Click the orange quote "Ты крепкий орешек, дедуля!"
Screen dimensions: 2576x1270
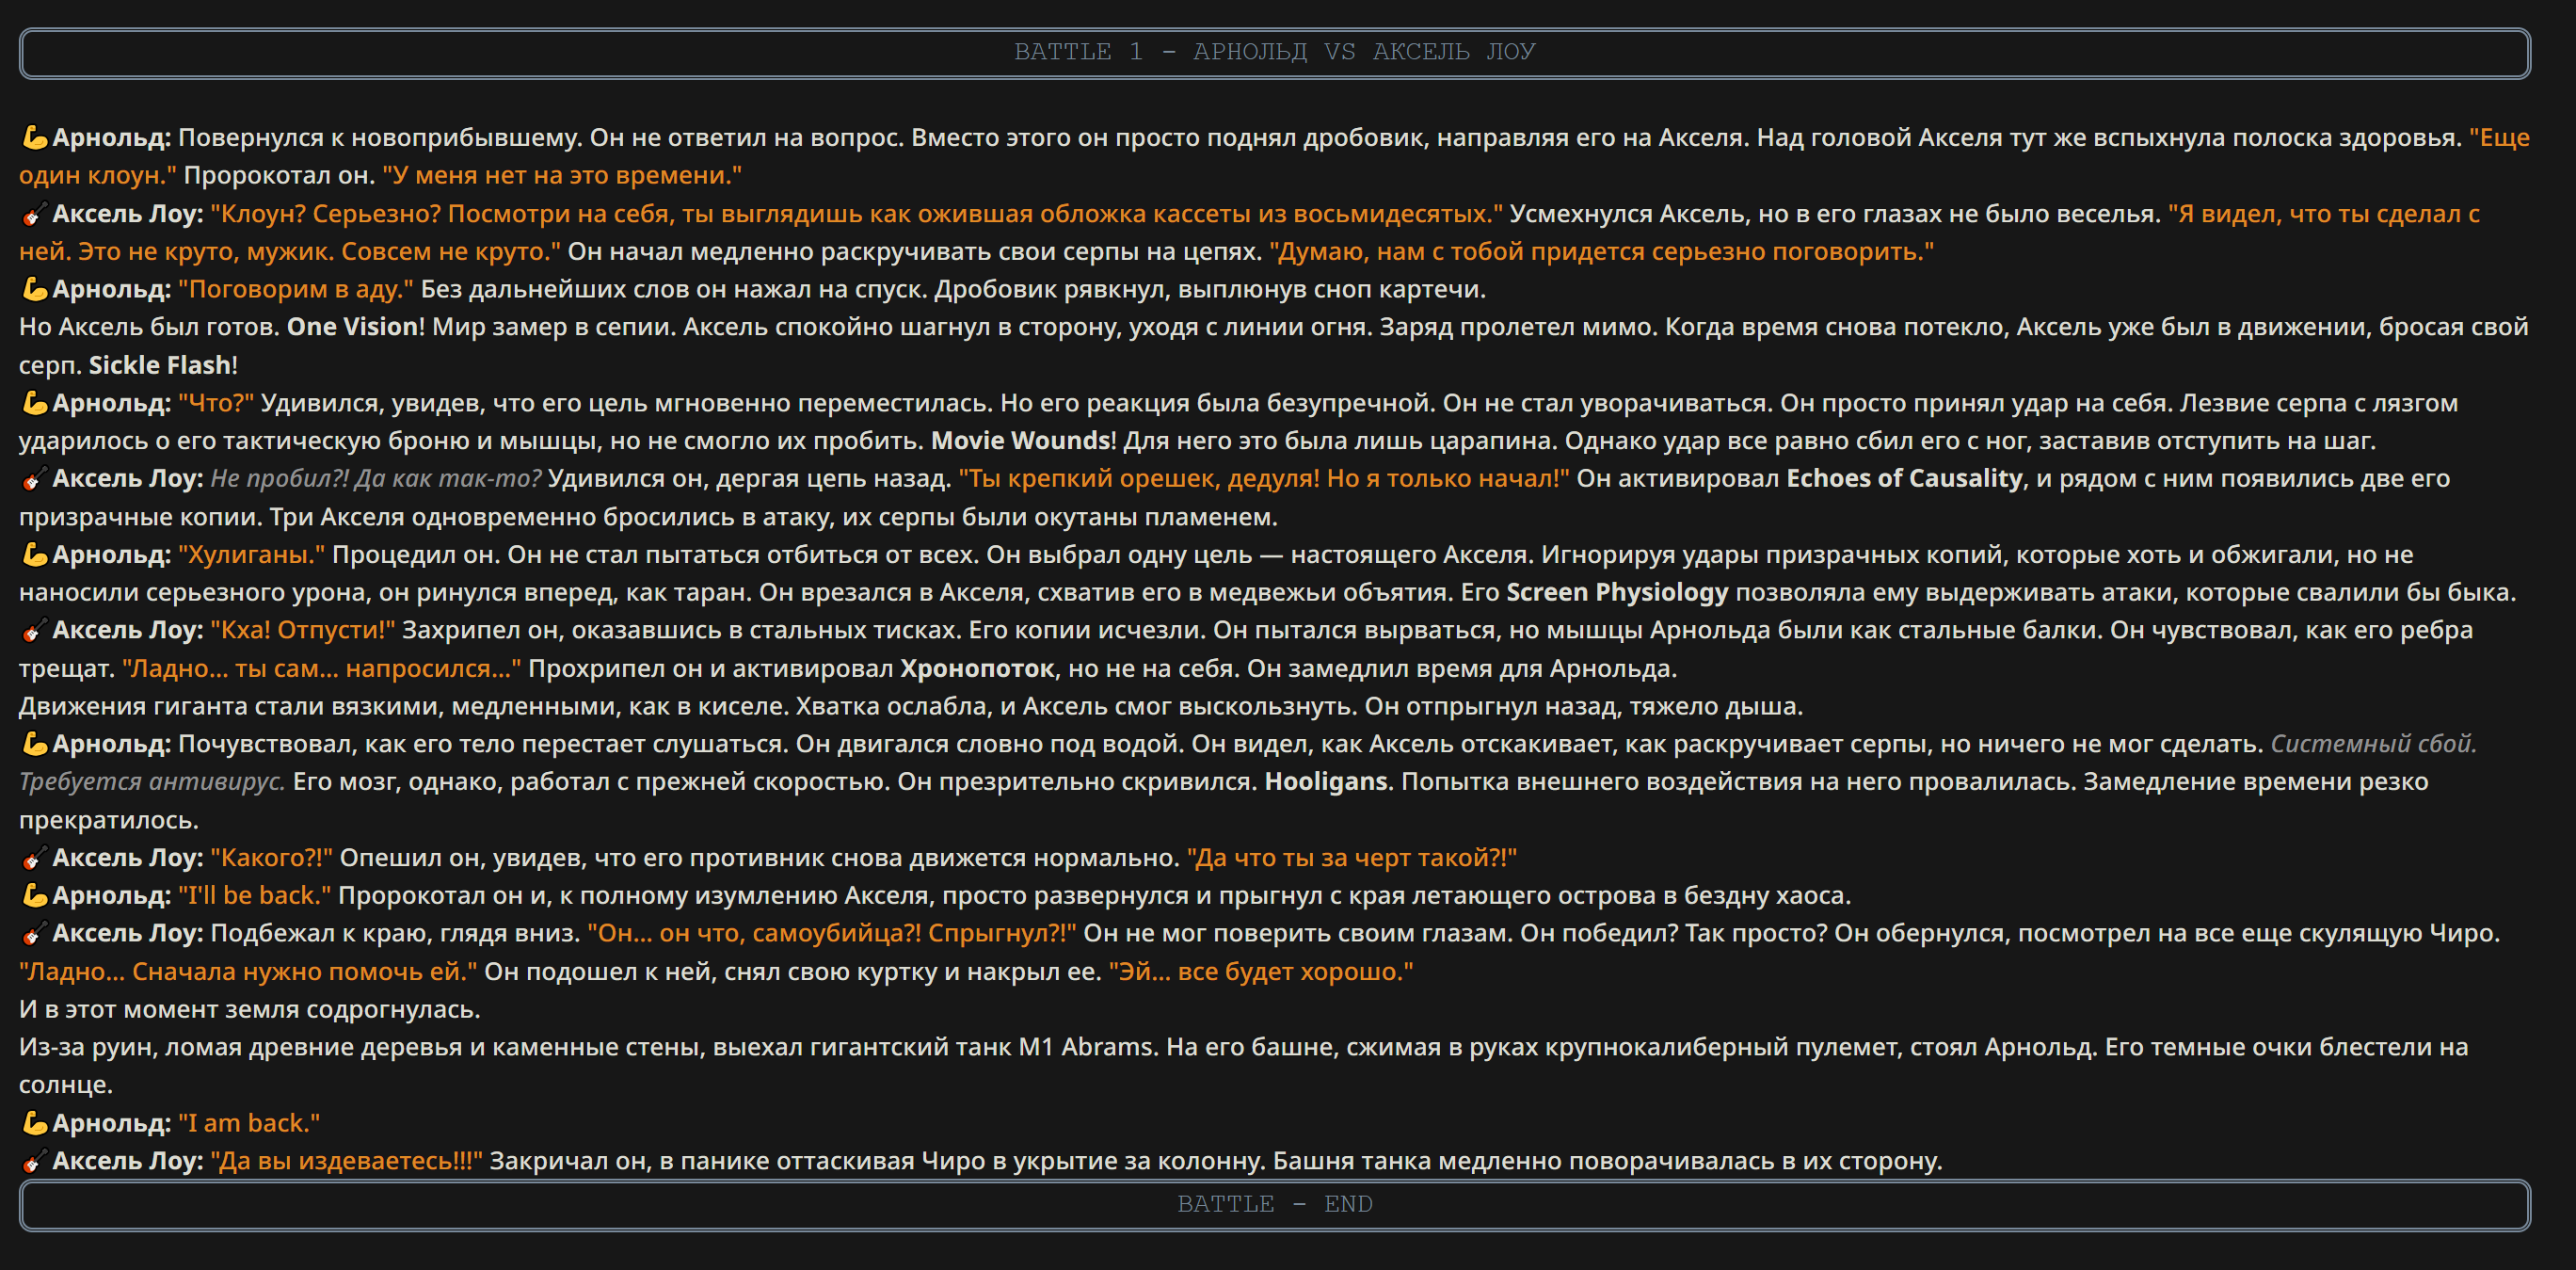click(1139, 479)
